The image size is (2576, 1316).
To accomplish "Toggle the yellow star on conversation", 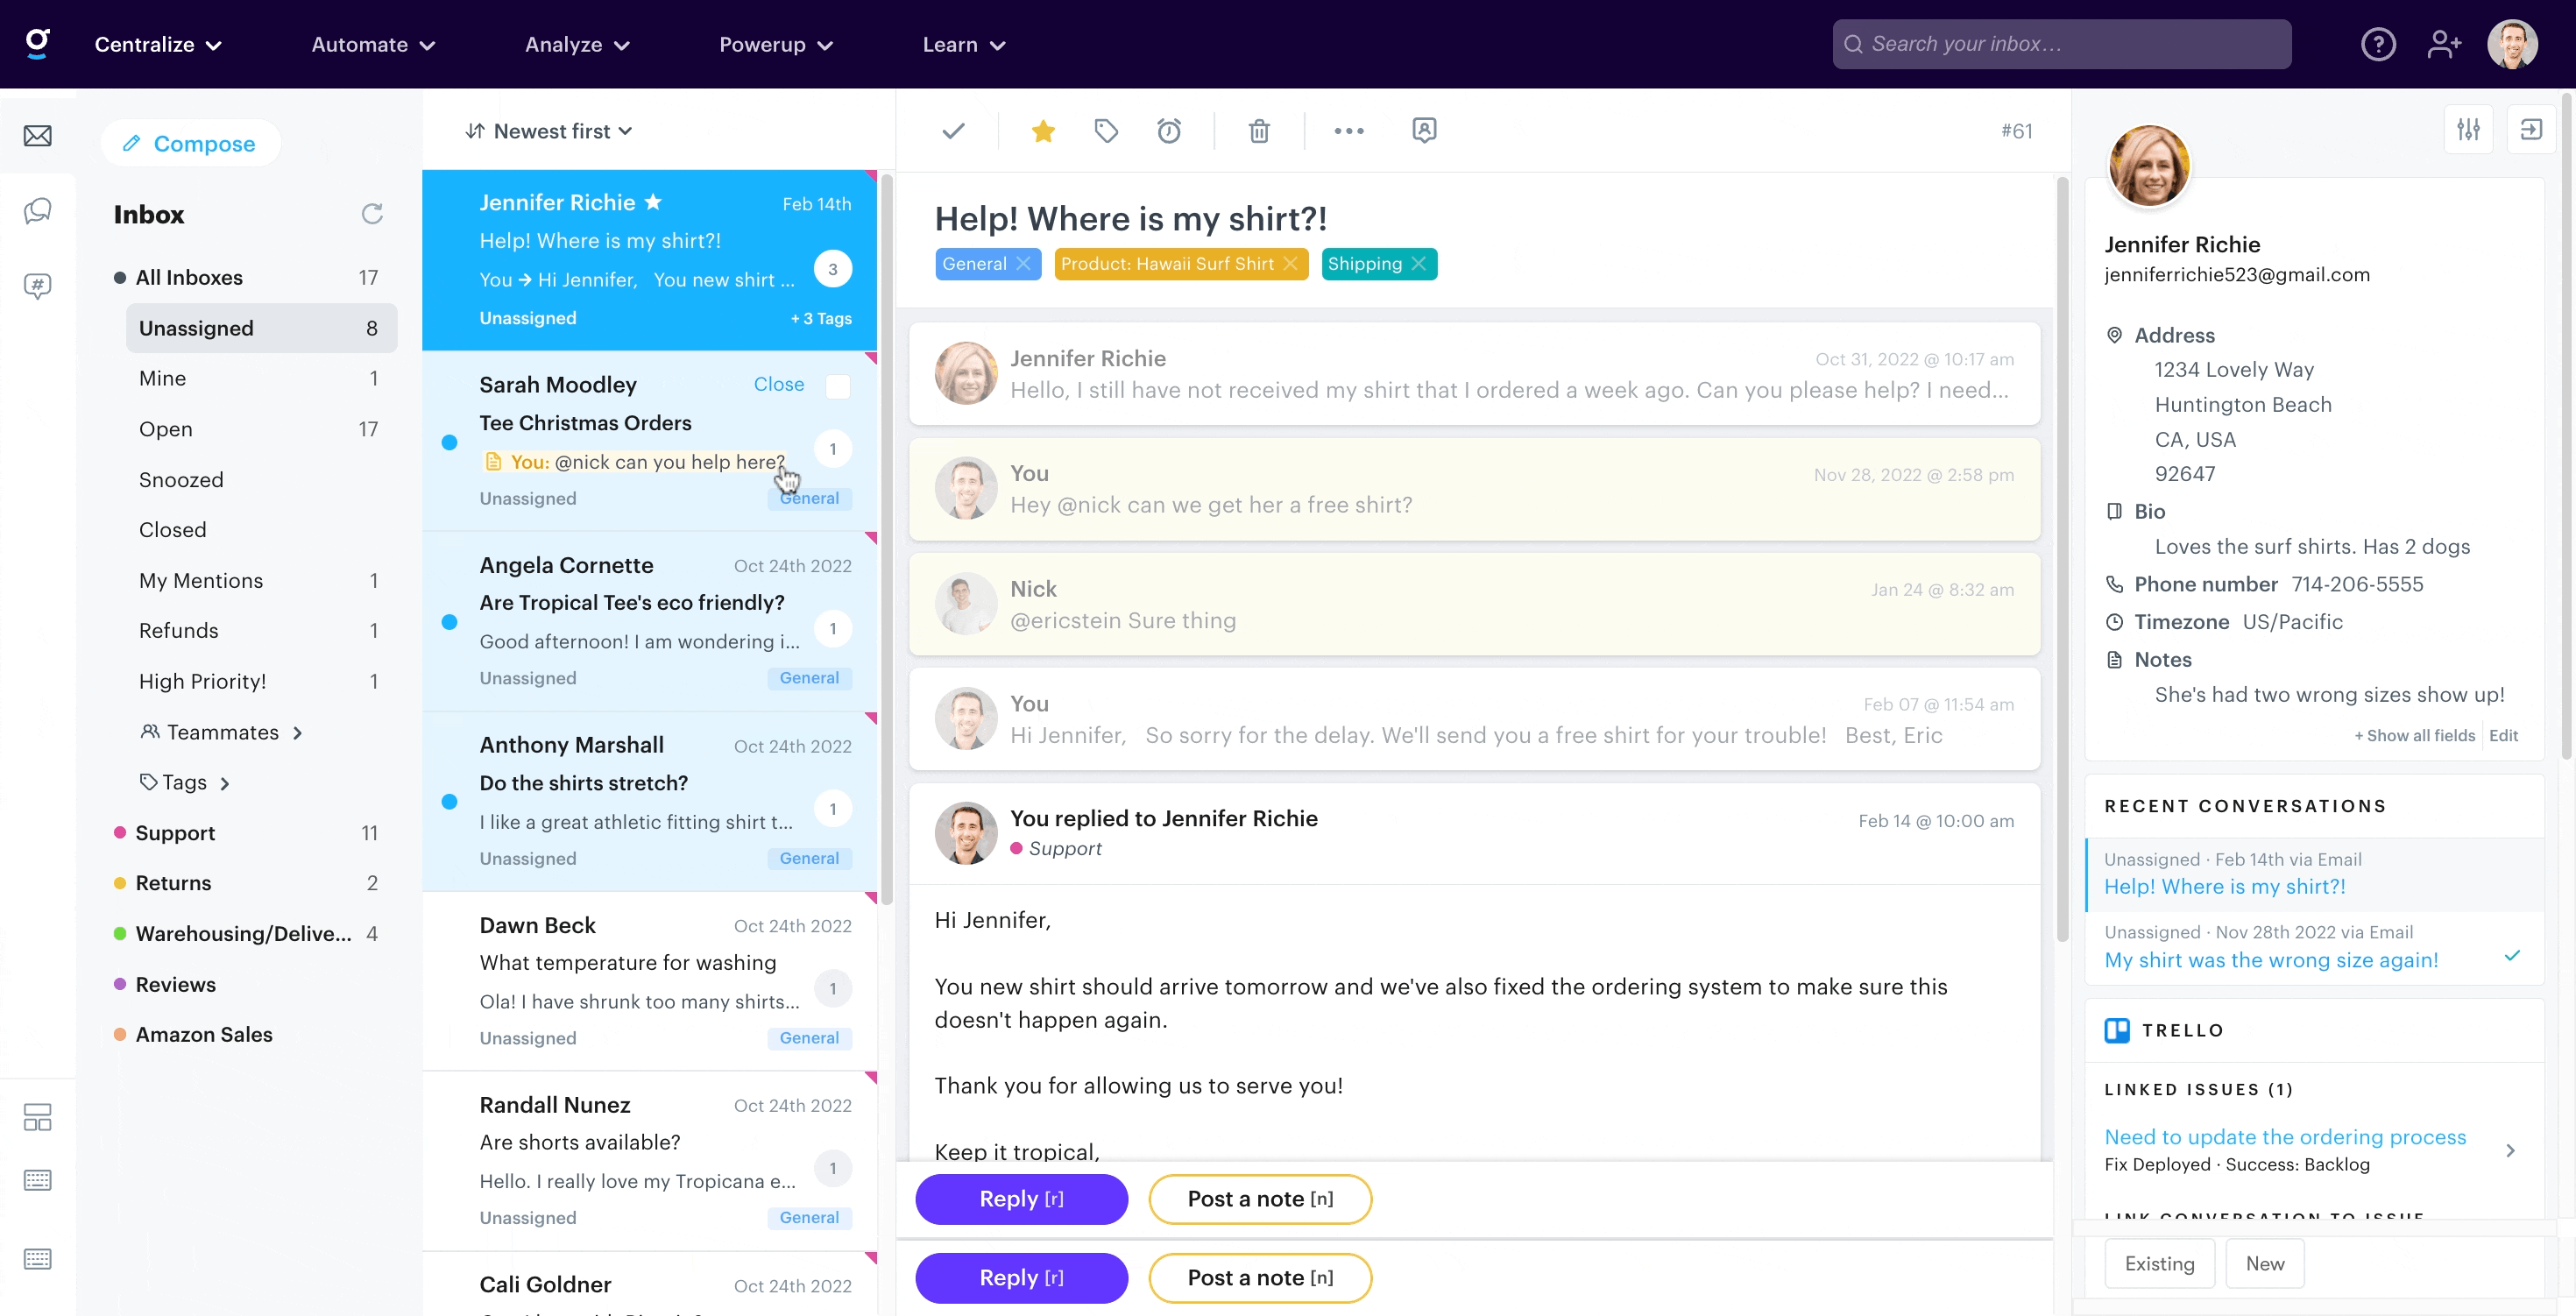I will [x=1043, y=131].
